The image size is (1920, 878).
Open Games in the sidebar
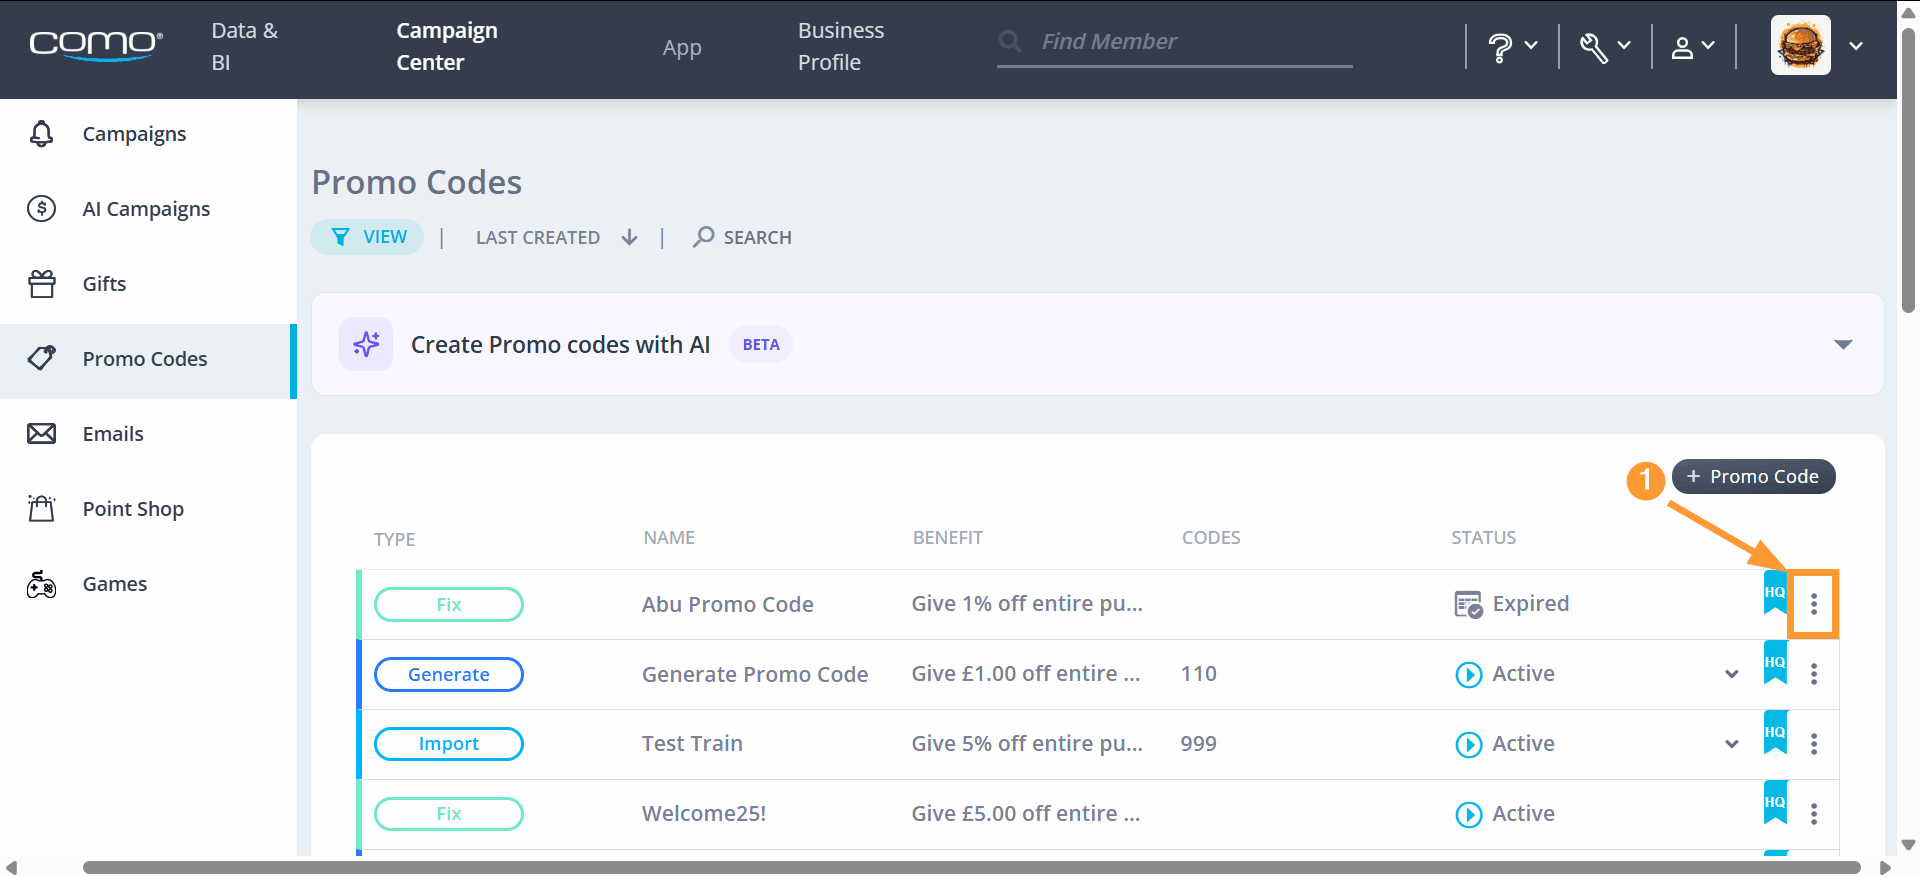coord(148,584)
